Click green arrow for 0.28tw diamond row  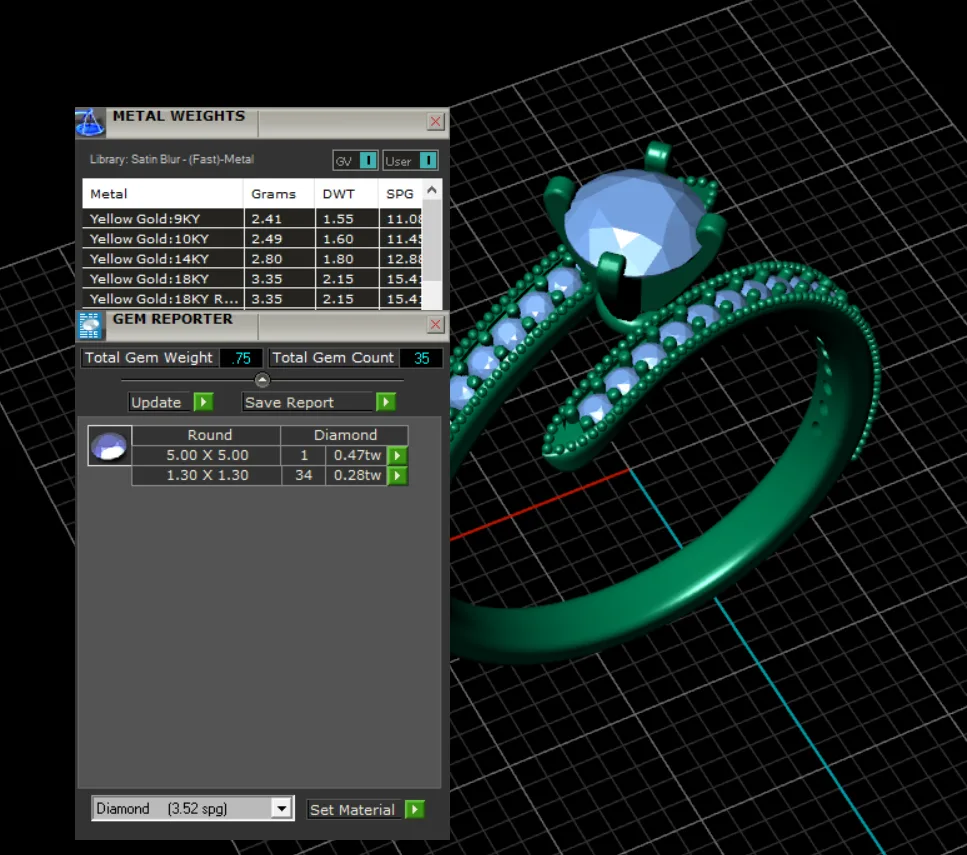[398, 476]
